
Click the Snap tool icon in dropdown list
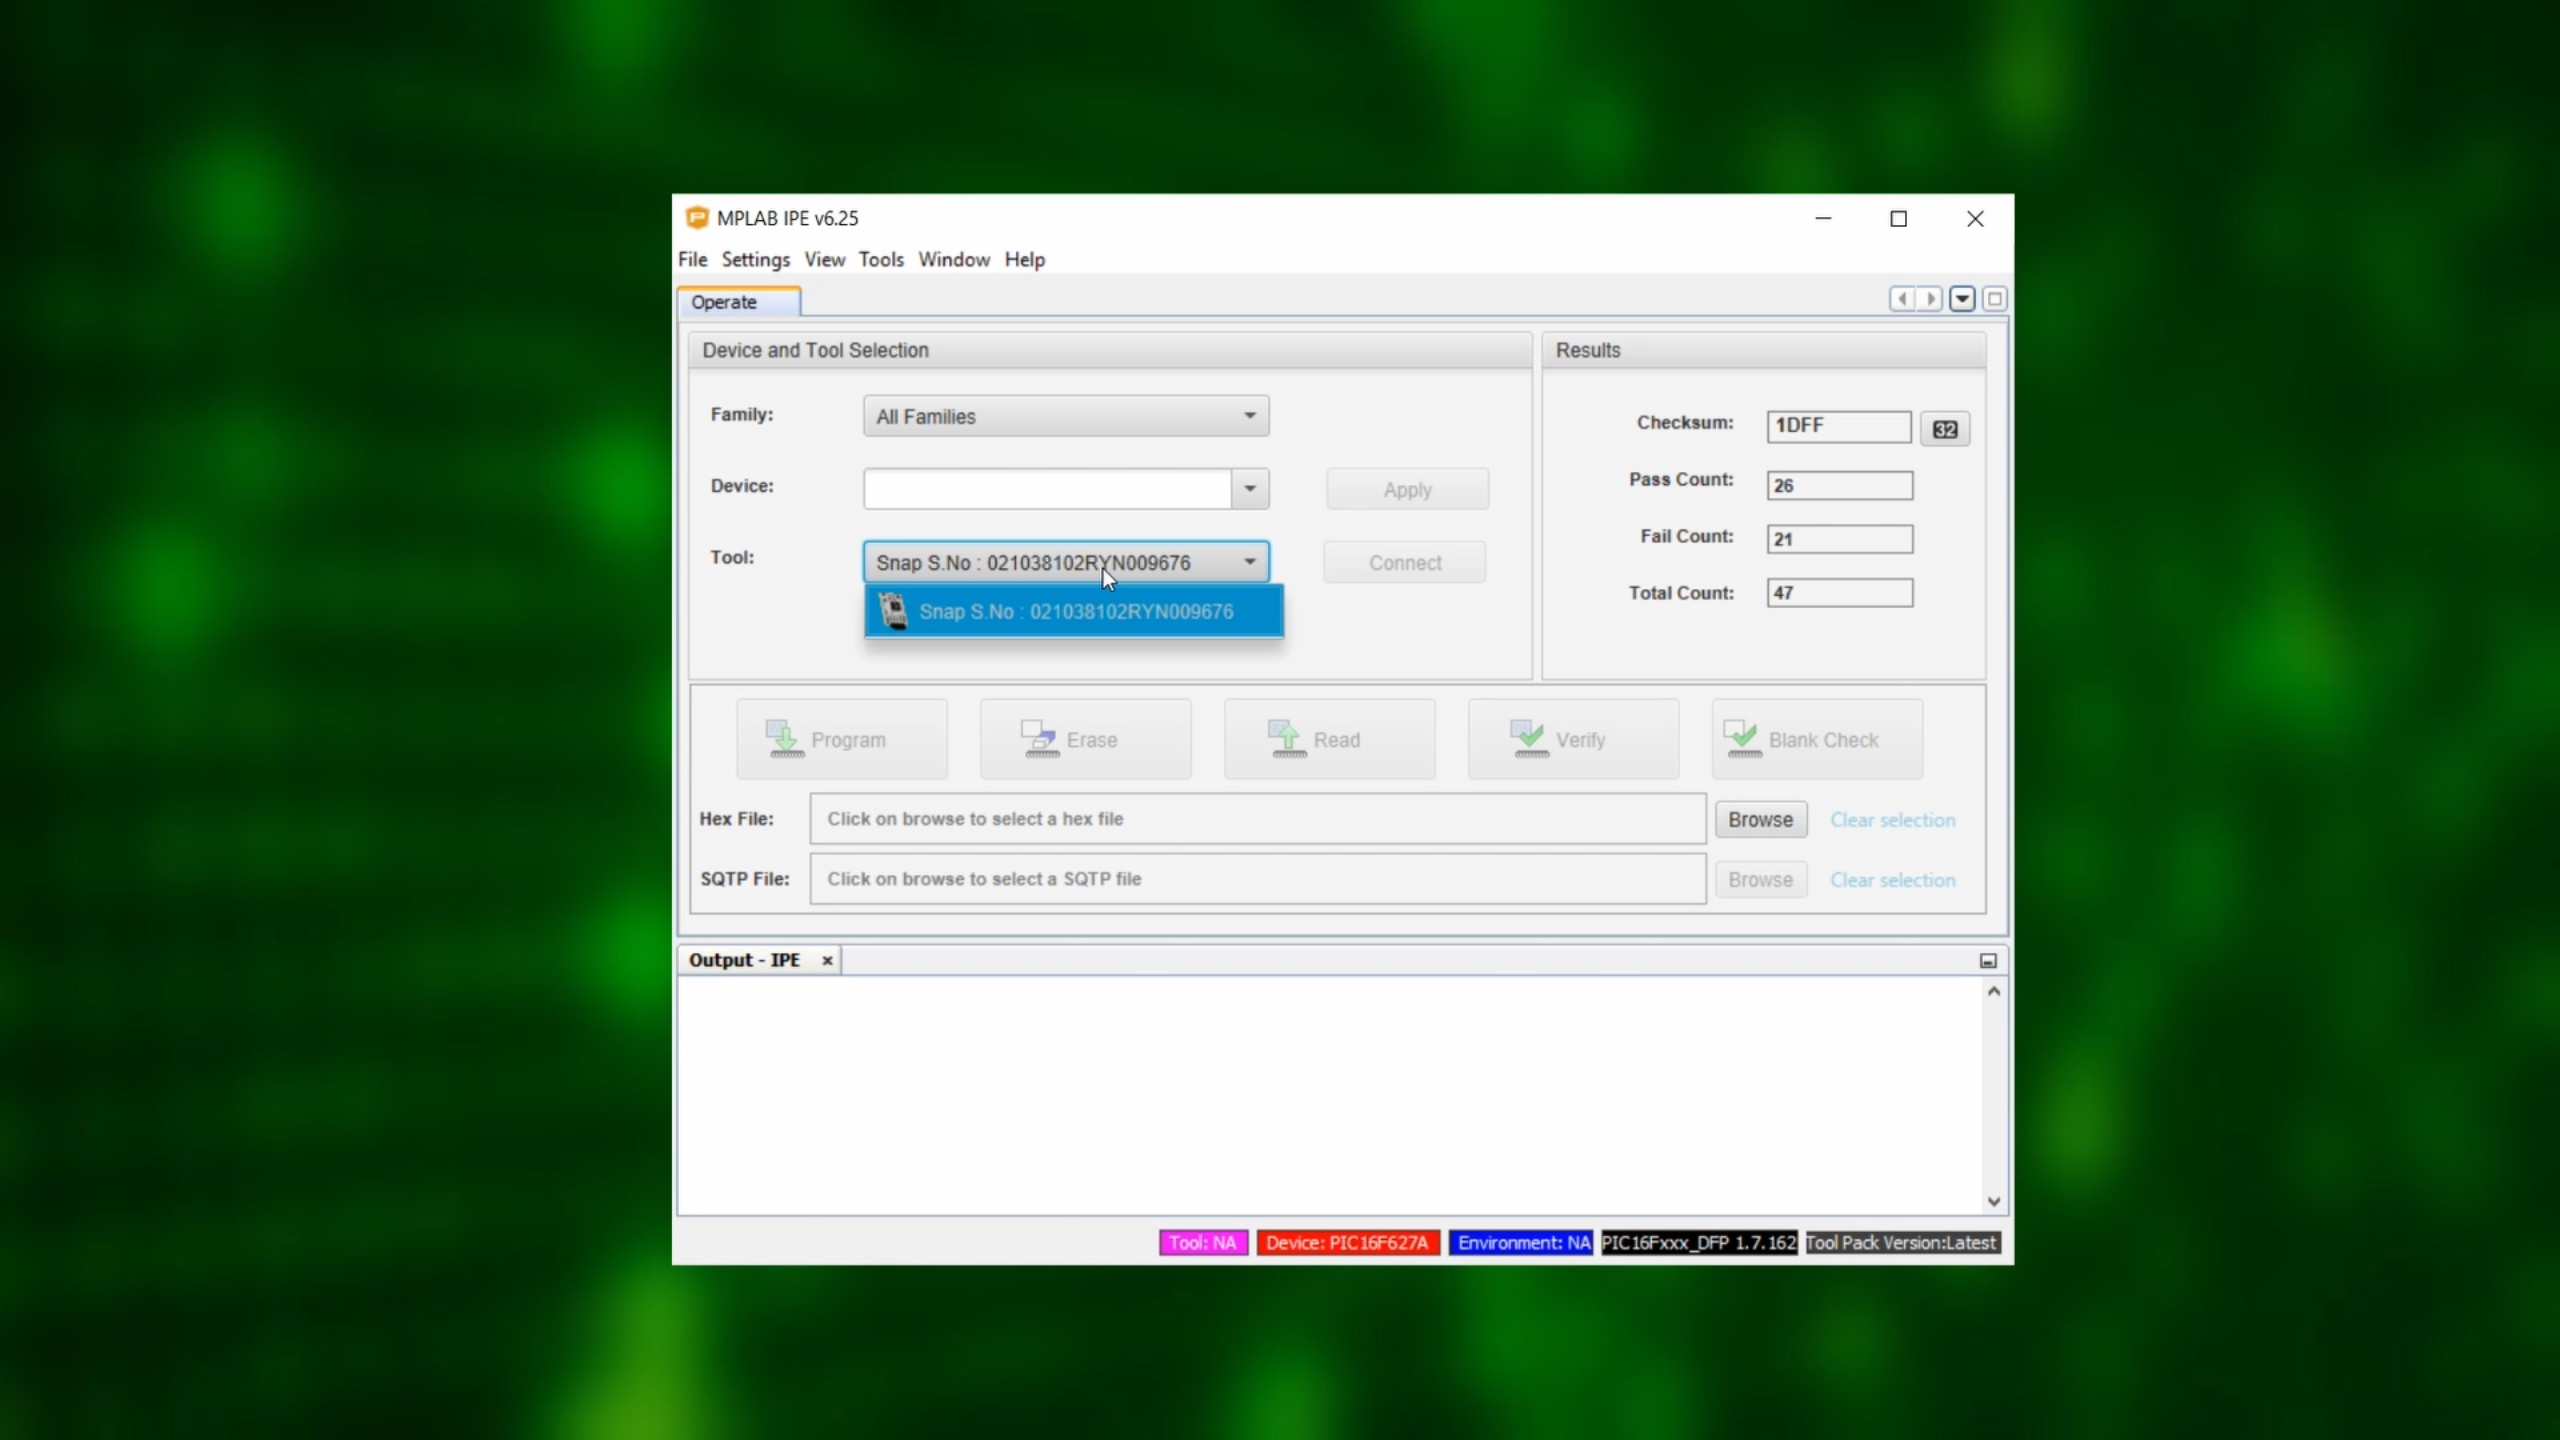point(892,611)
